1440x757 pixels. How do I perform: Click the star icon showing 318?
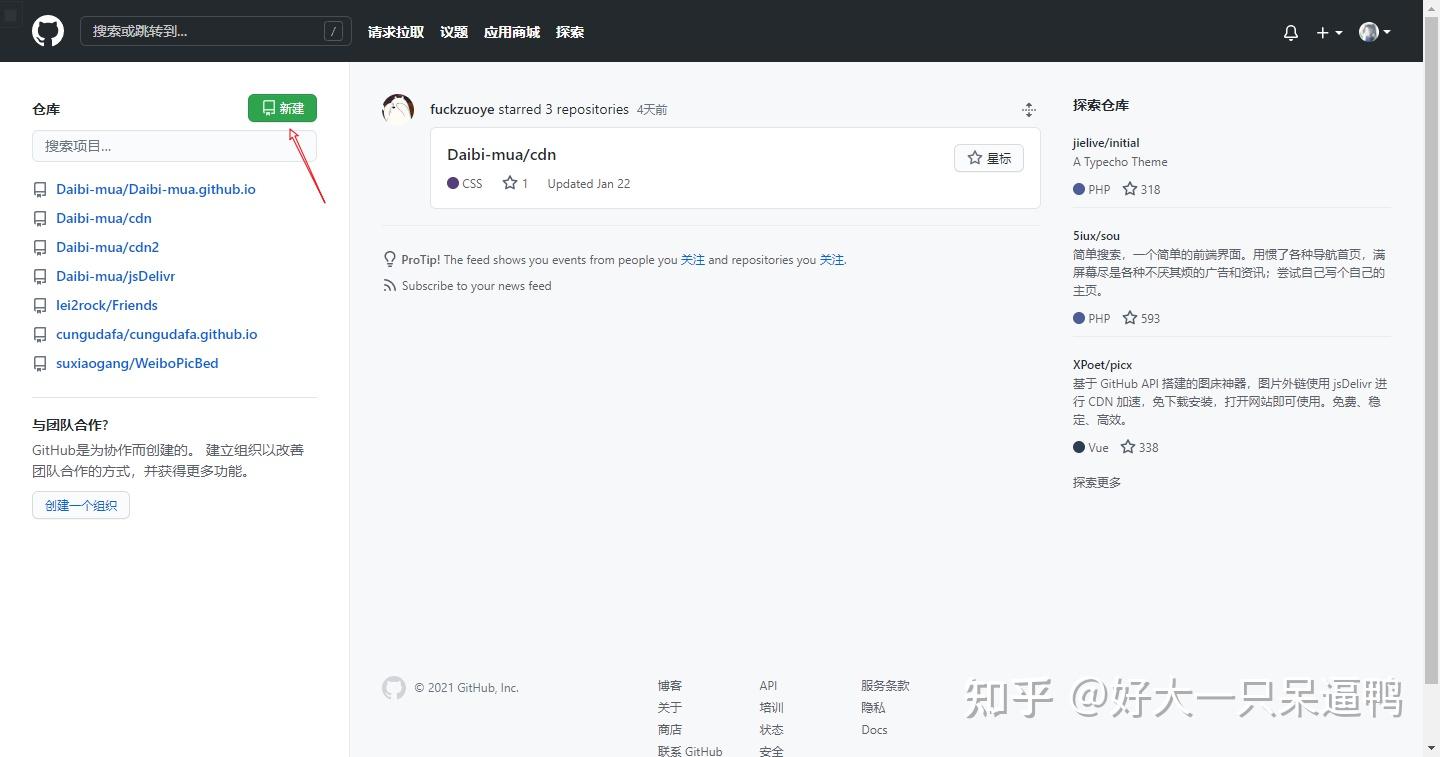click(1130, 189)
